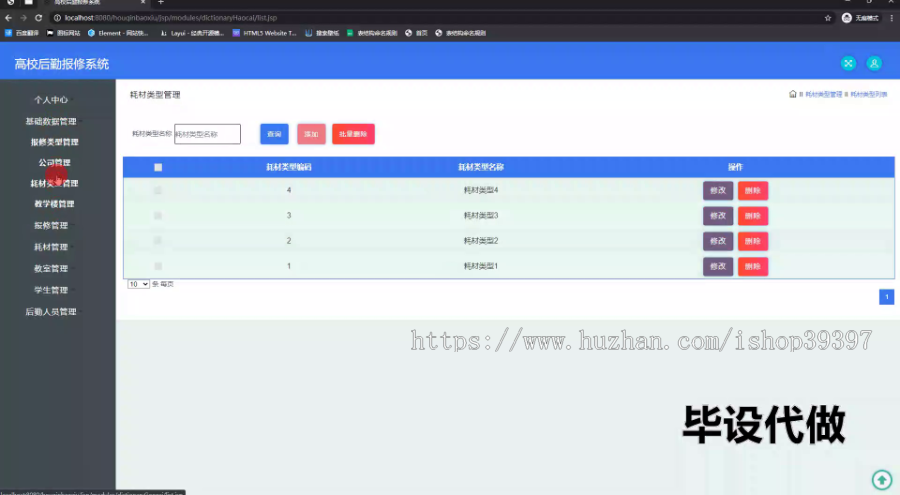Check the checkbox for row 耗材类型2
This screenshot has width=900, height=495.
(158, 241)
